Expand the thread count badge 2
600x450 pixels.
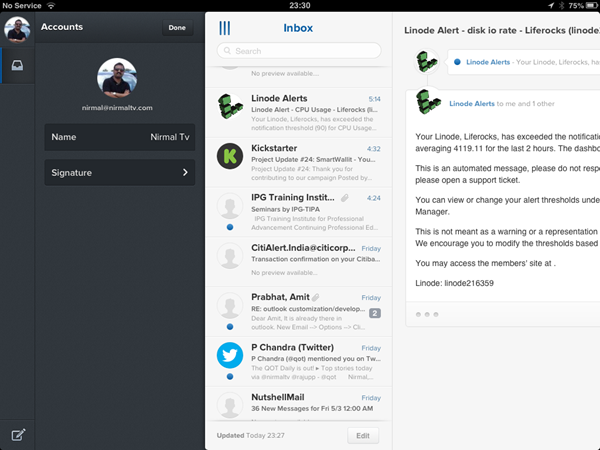click(x=375, y=313)
